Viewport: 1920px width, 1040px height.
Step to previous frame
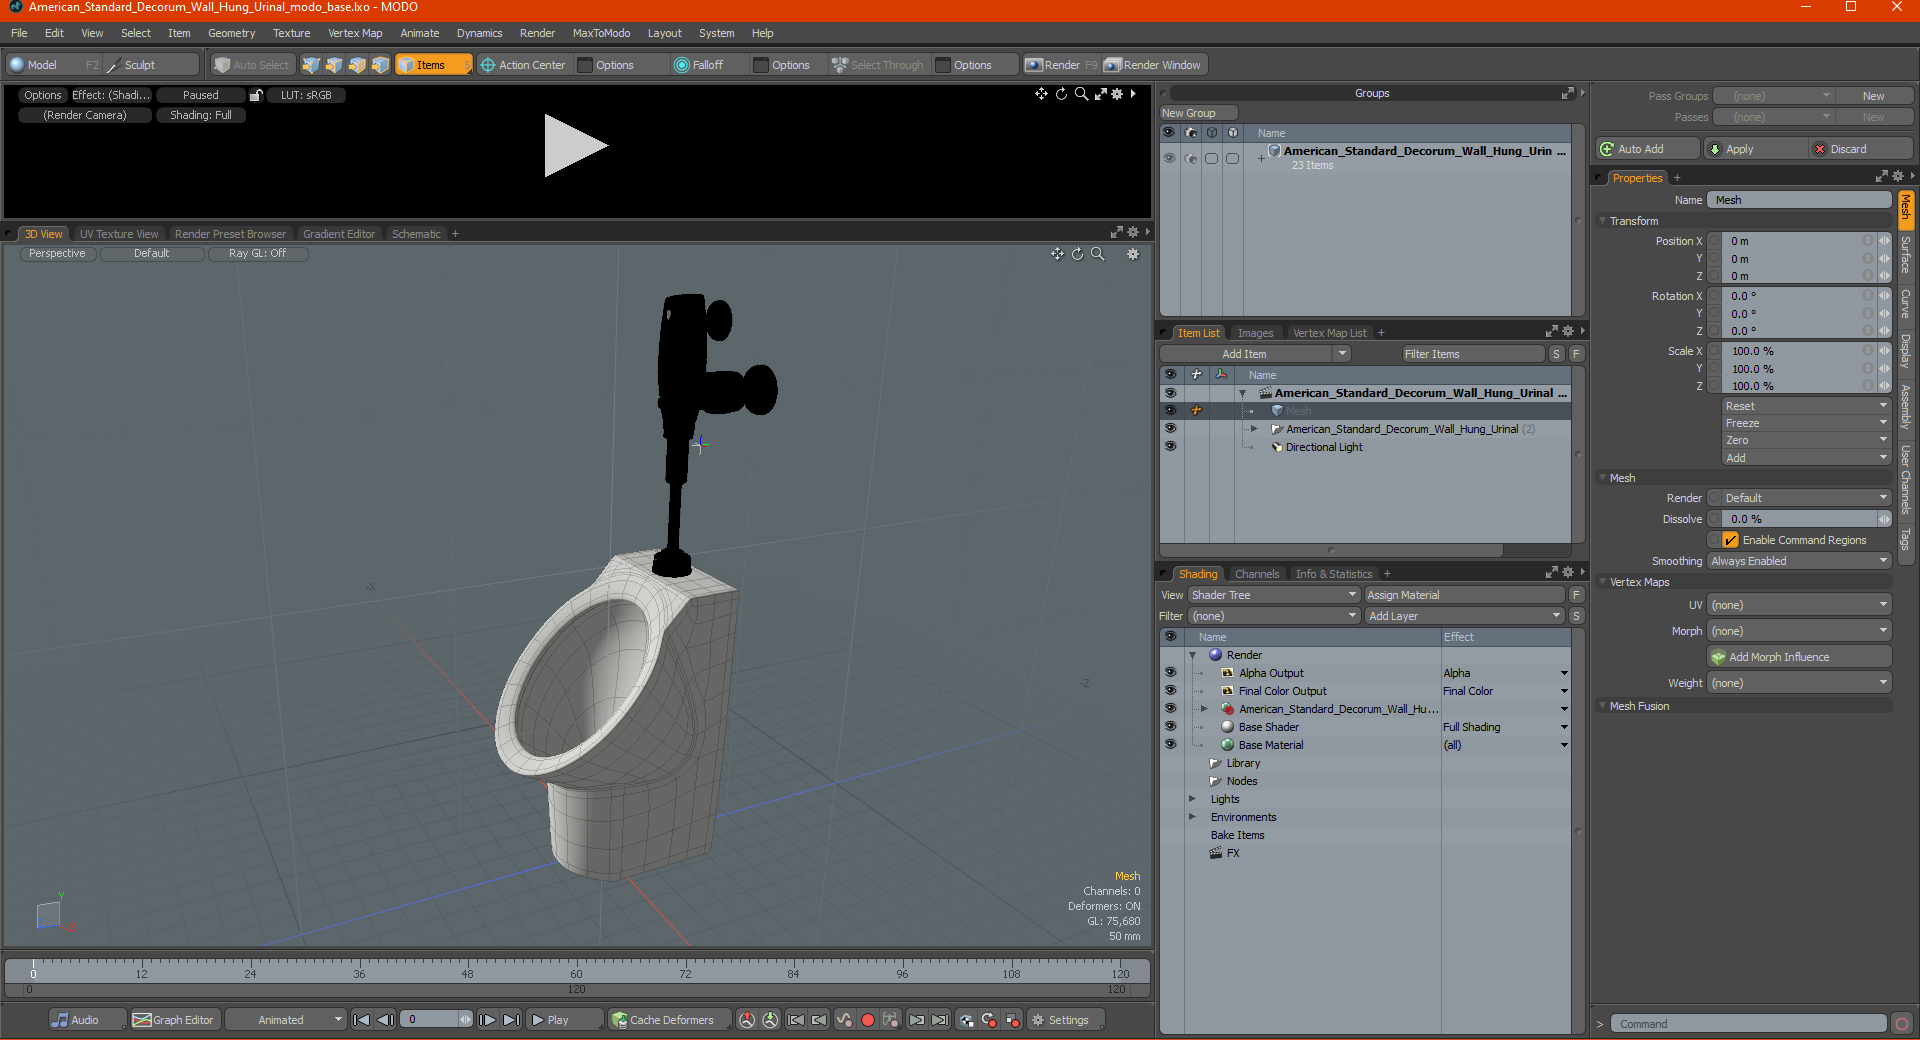[x=386, y=1020]
